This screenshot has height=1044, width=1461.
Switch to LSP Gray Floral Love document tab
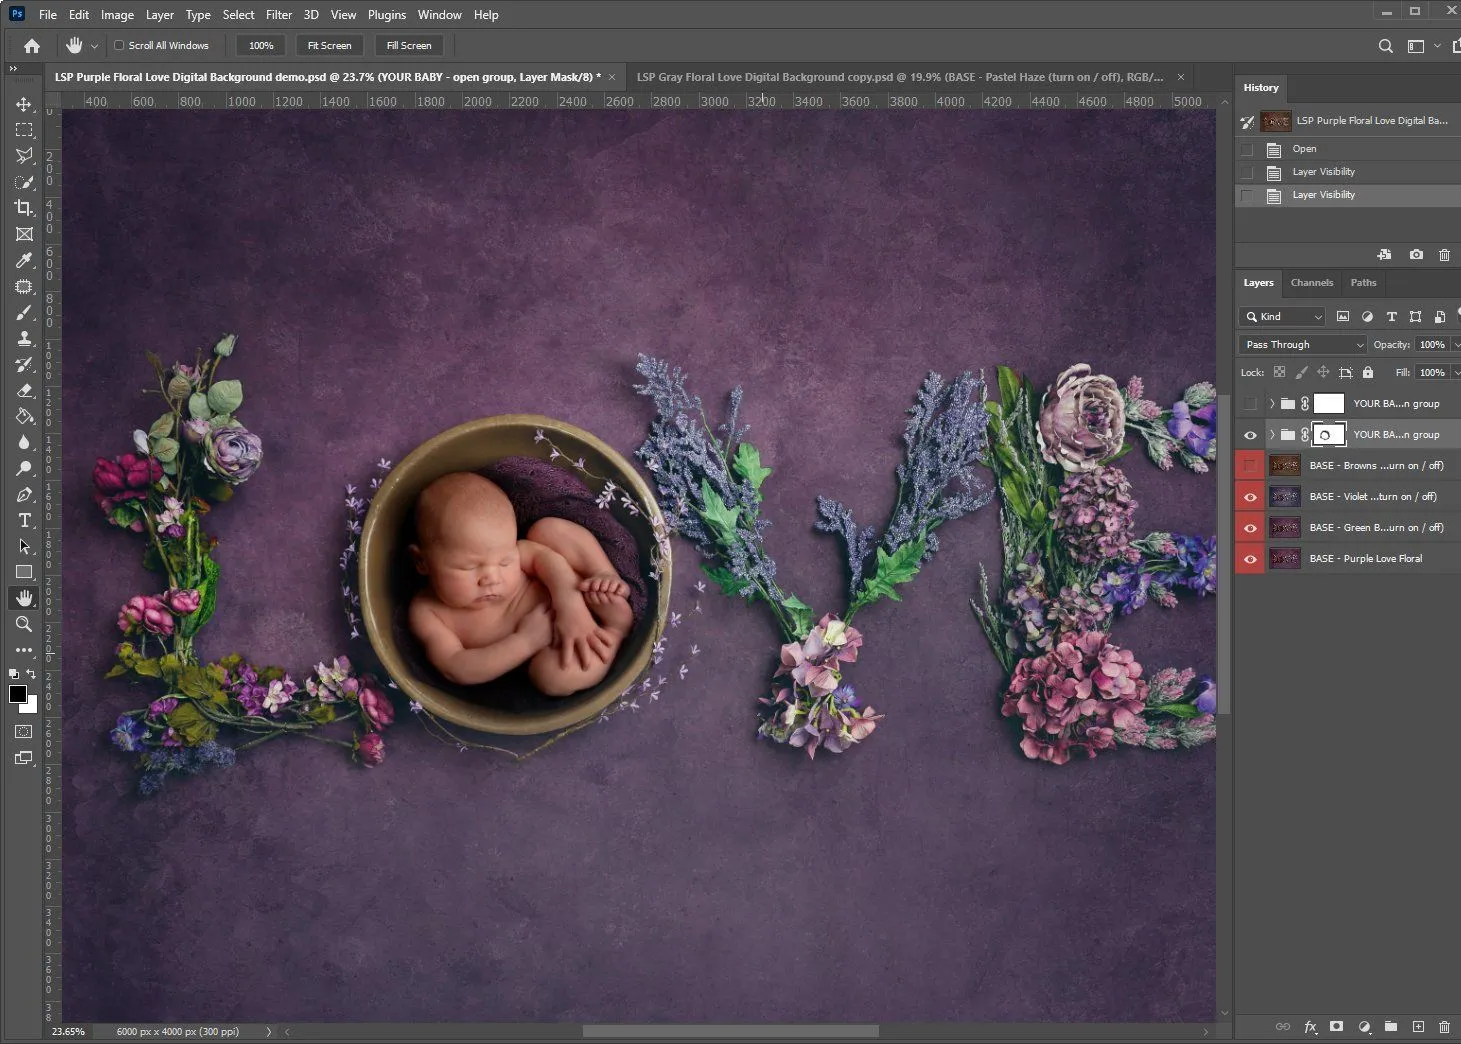point(900,77)
